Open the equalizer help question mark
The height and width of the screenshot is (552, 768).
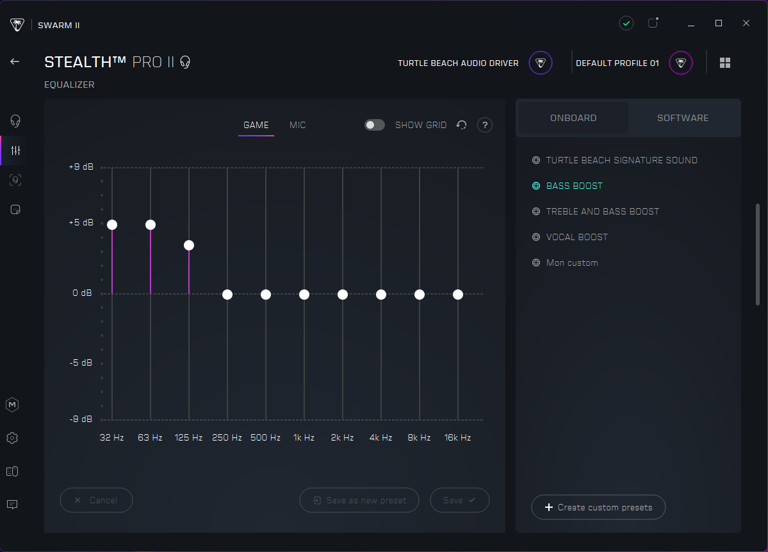[x=484, y=125]
